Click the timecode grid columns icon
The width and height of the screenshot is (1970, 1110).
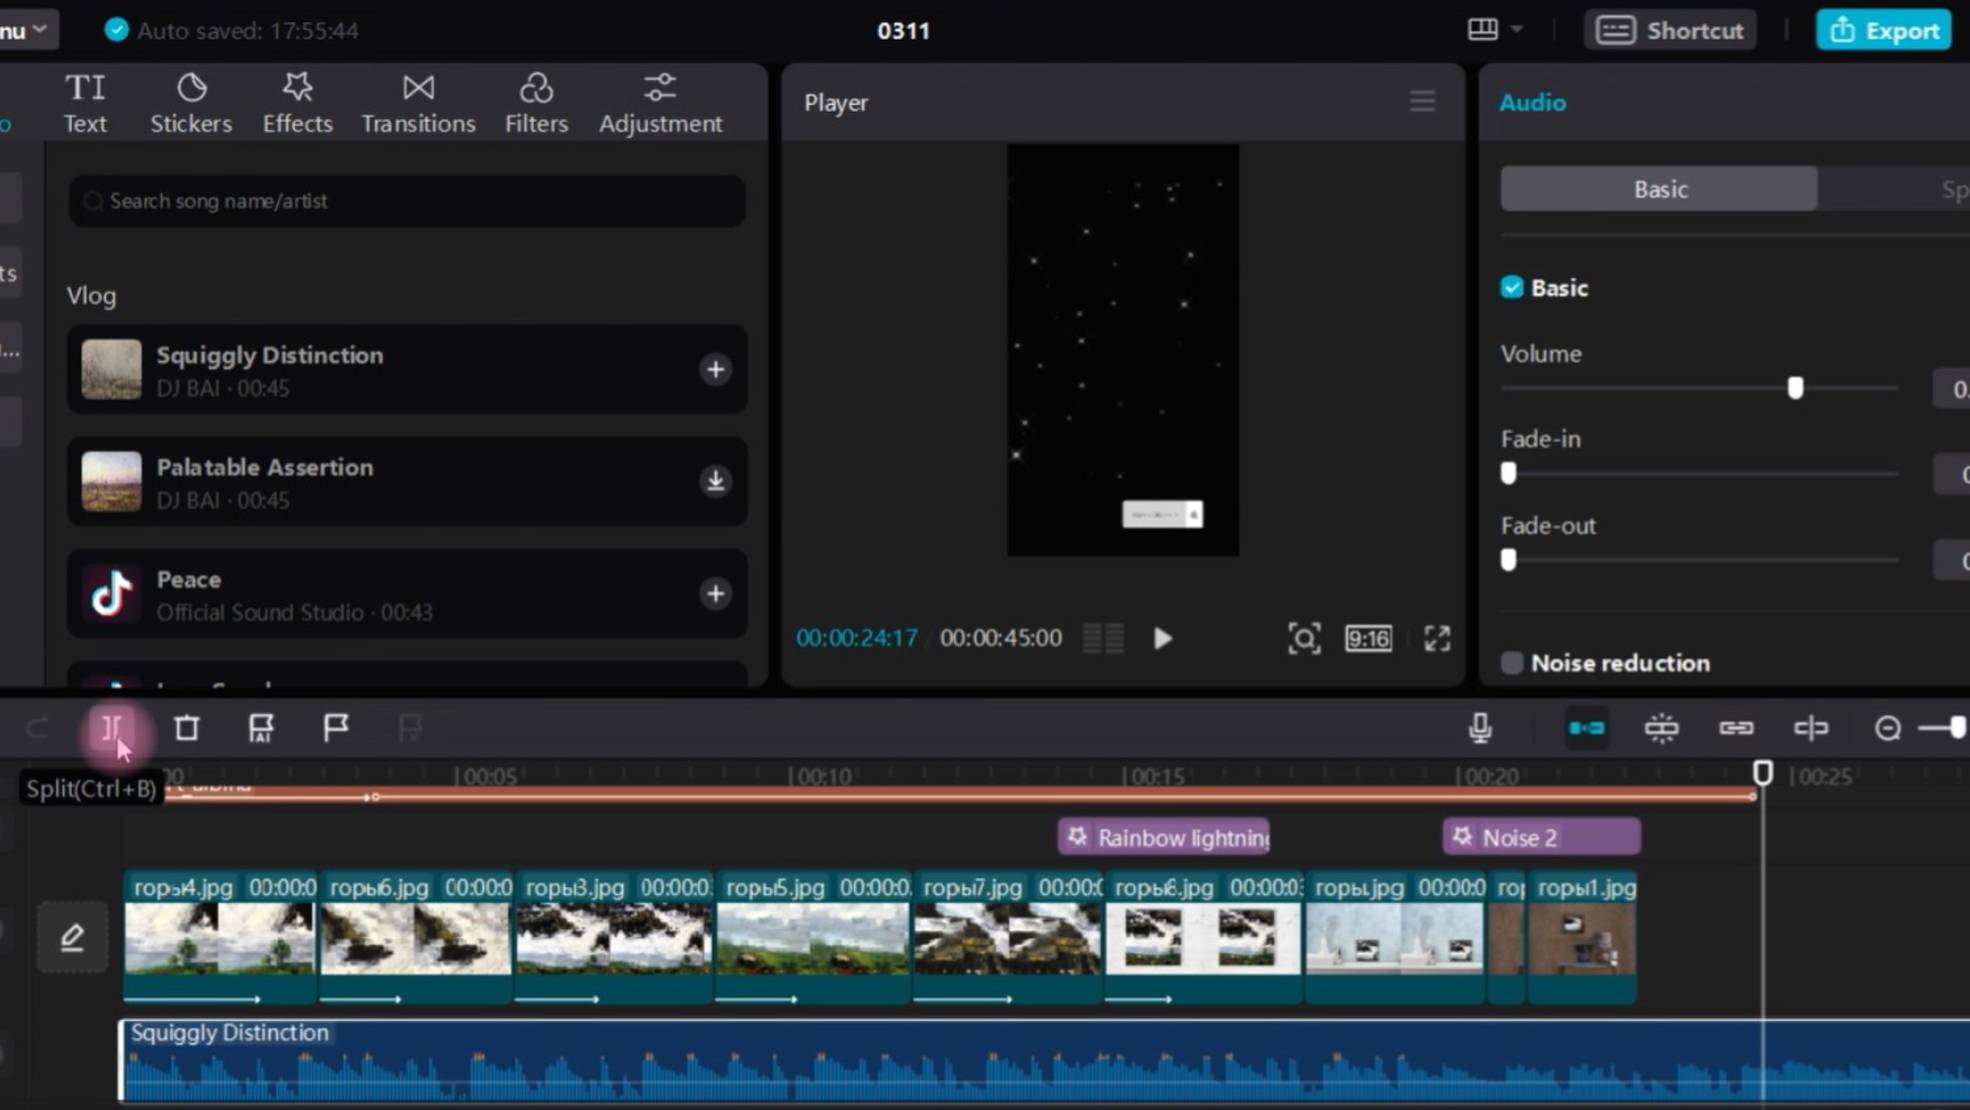(x=1103, y=638)
